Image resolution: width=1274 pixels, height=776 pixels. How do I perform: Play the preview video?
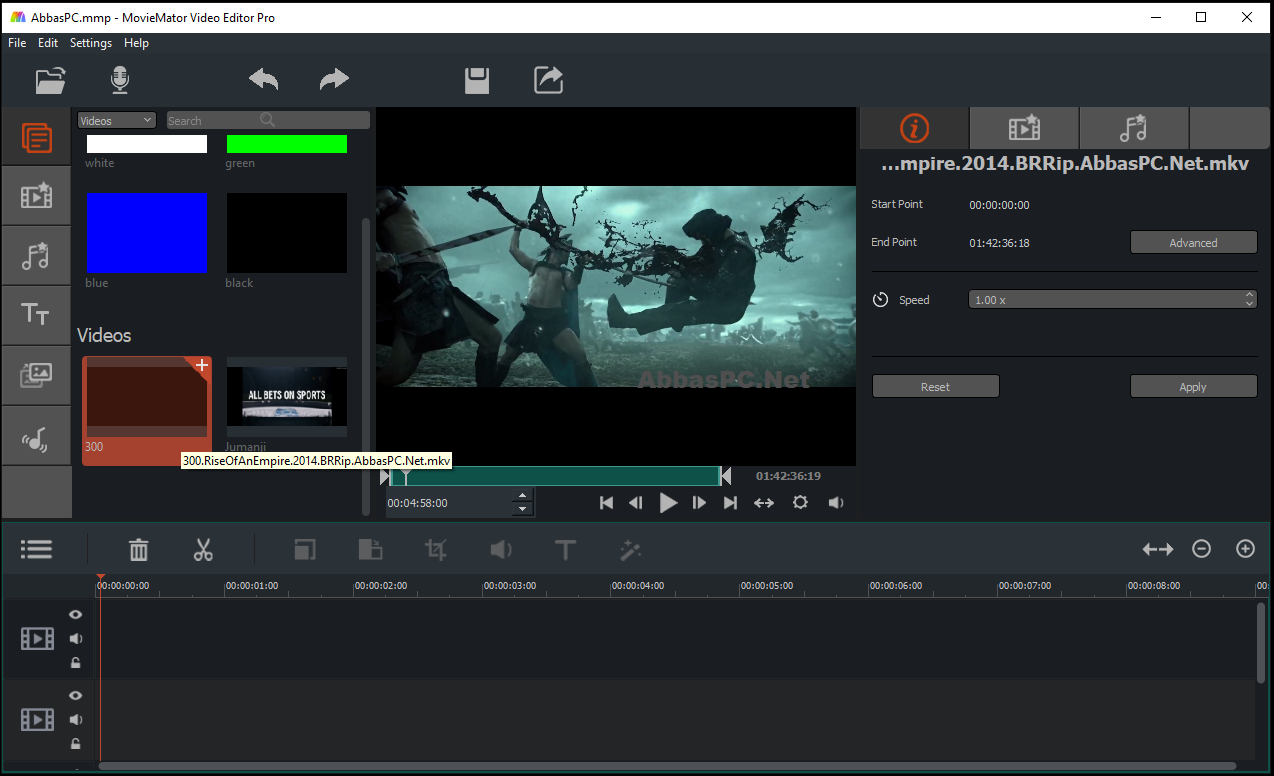pos(668,503)
